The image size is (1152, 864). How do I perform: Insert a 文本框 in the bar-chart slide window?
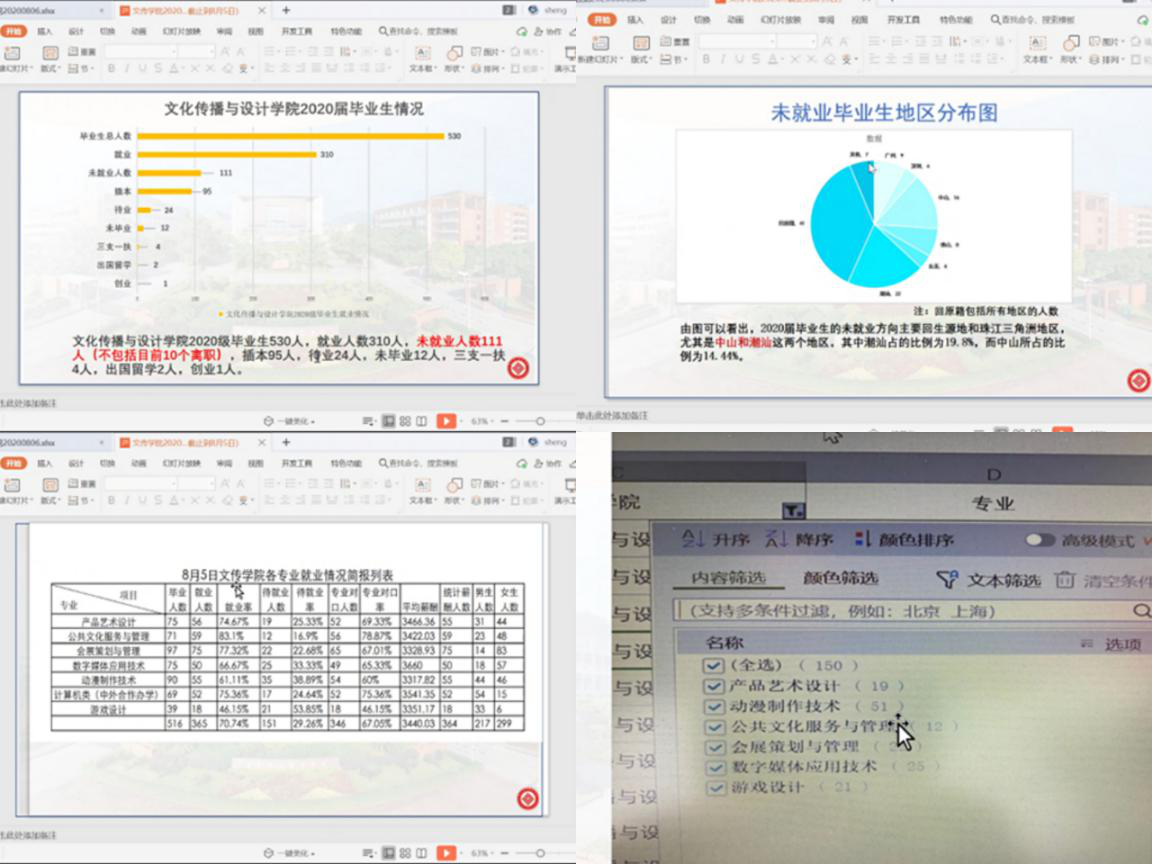[x=422, y=59]
